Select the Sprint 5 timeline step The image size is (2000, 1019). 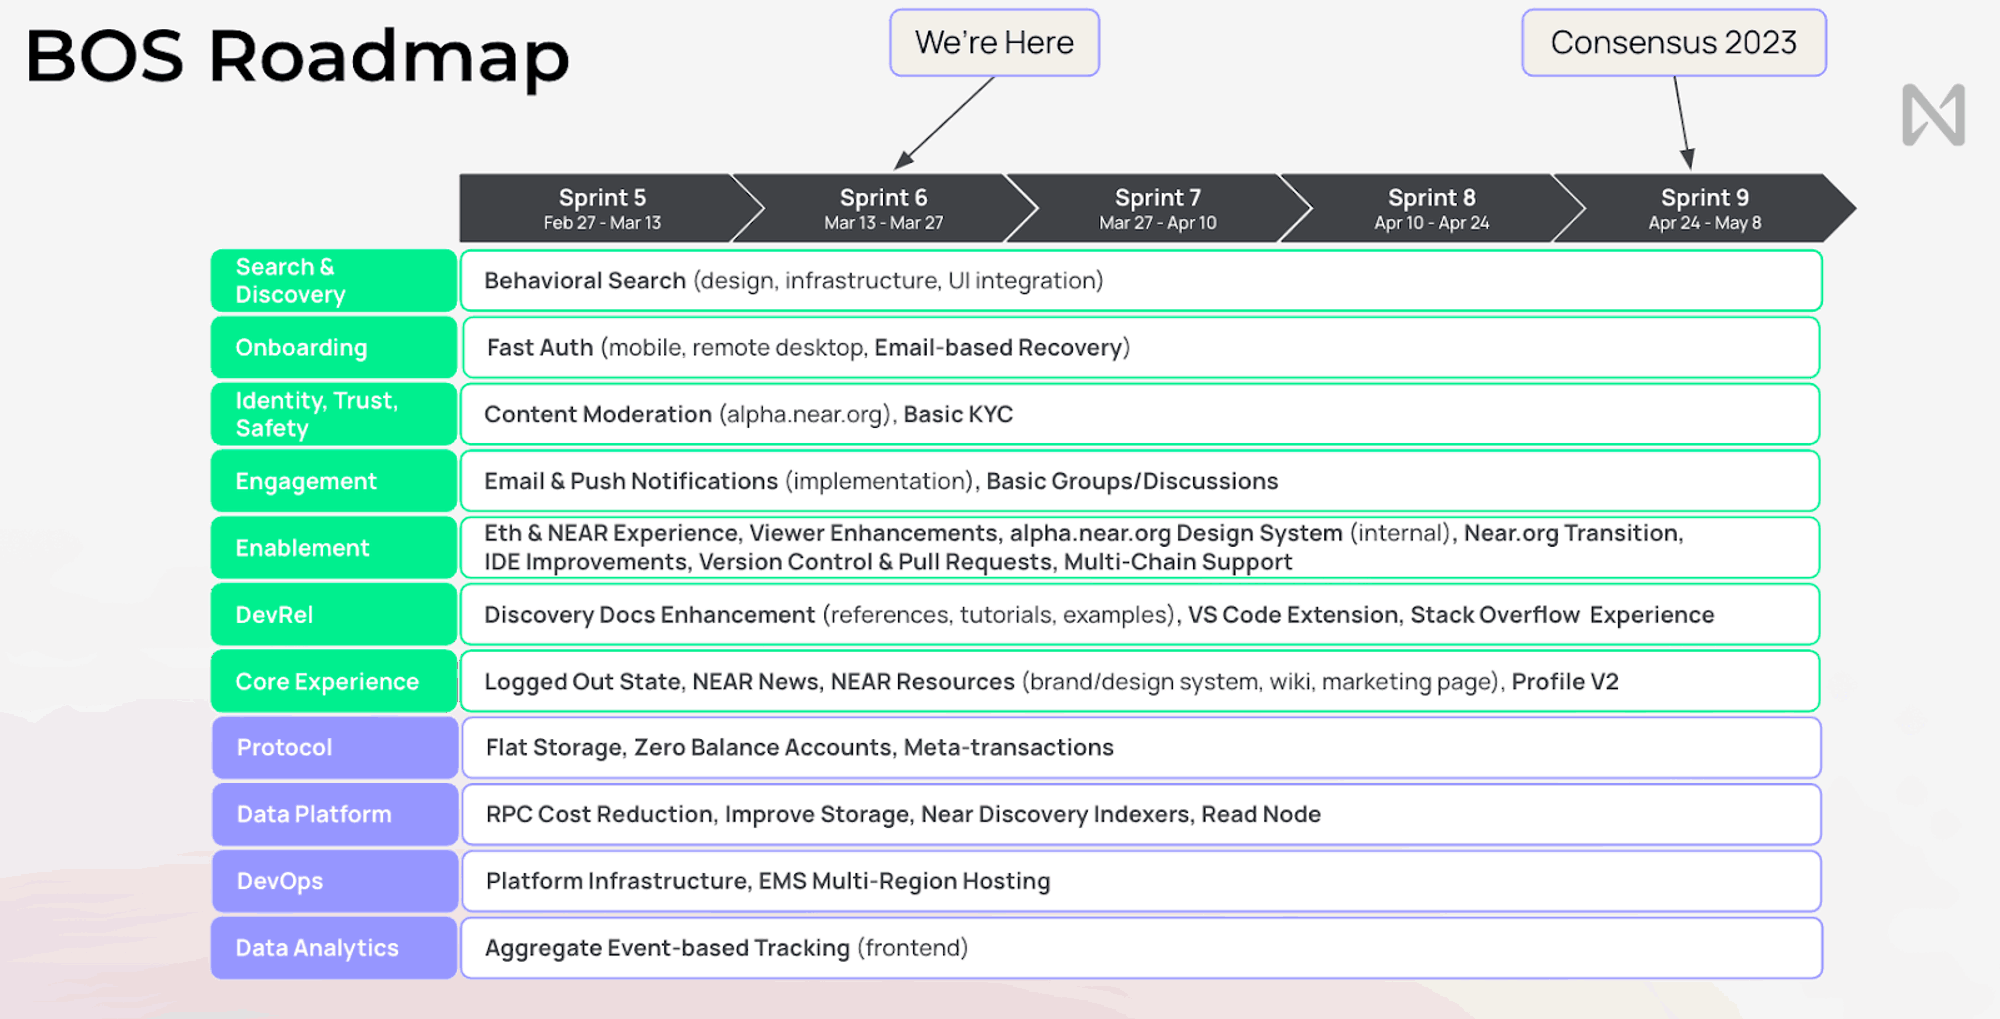(x=602, y=208)
